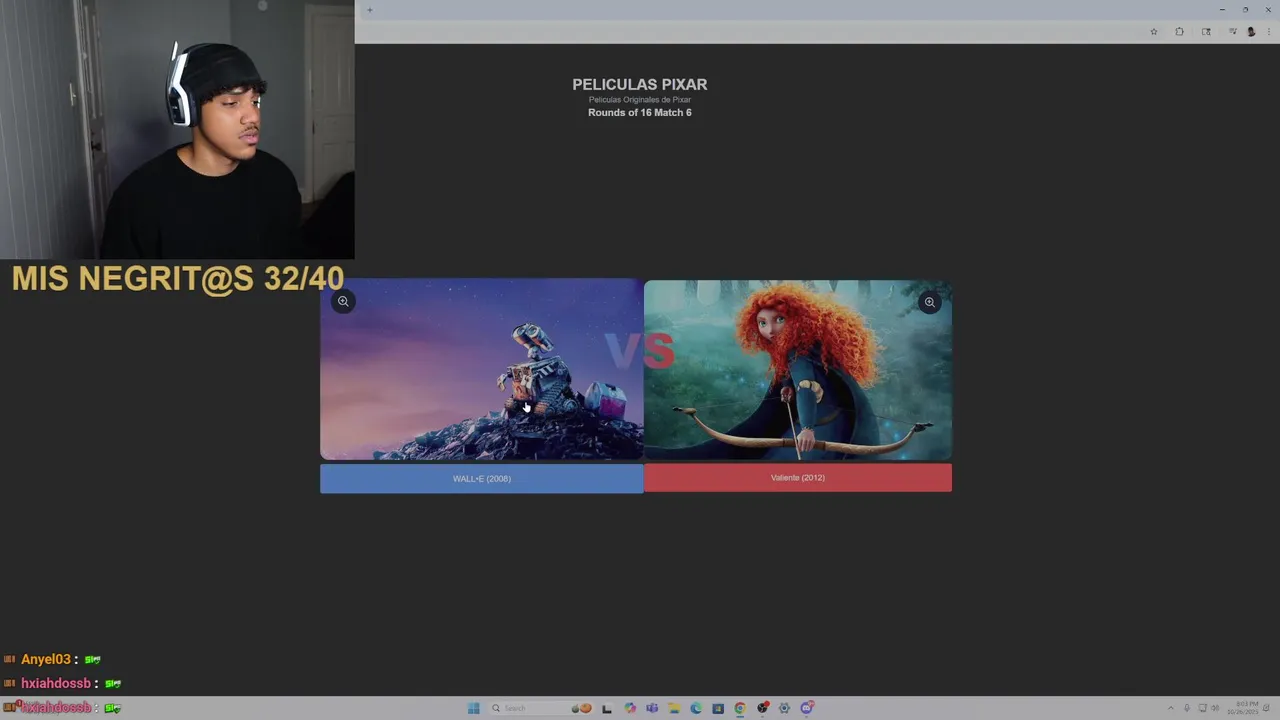Click the Rounds of 16 Match 6 text
1280x720 pixels.
(640, 113)
